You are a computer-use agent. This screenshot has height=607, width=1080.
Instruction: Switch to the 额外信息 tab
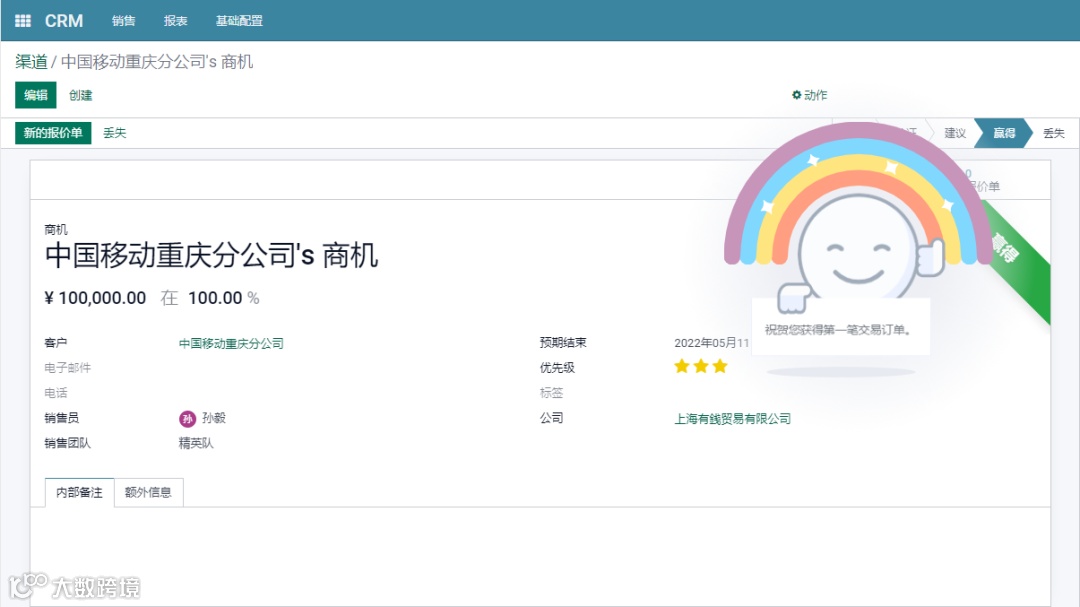click(148, 493)
